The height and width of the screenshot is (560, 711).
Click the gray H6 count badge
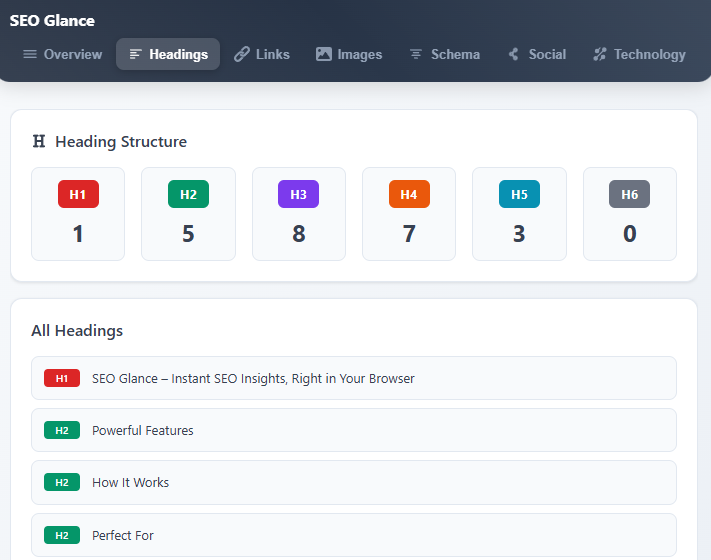click(x=629, y=194)
